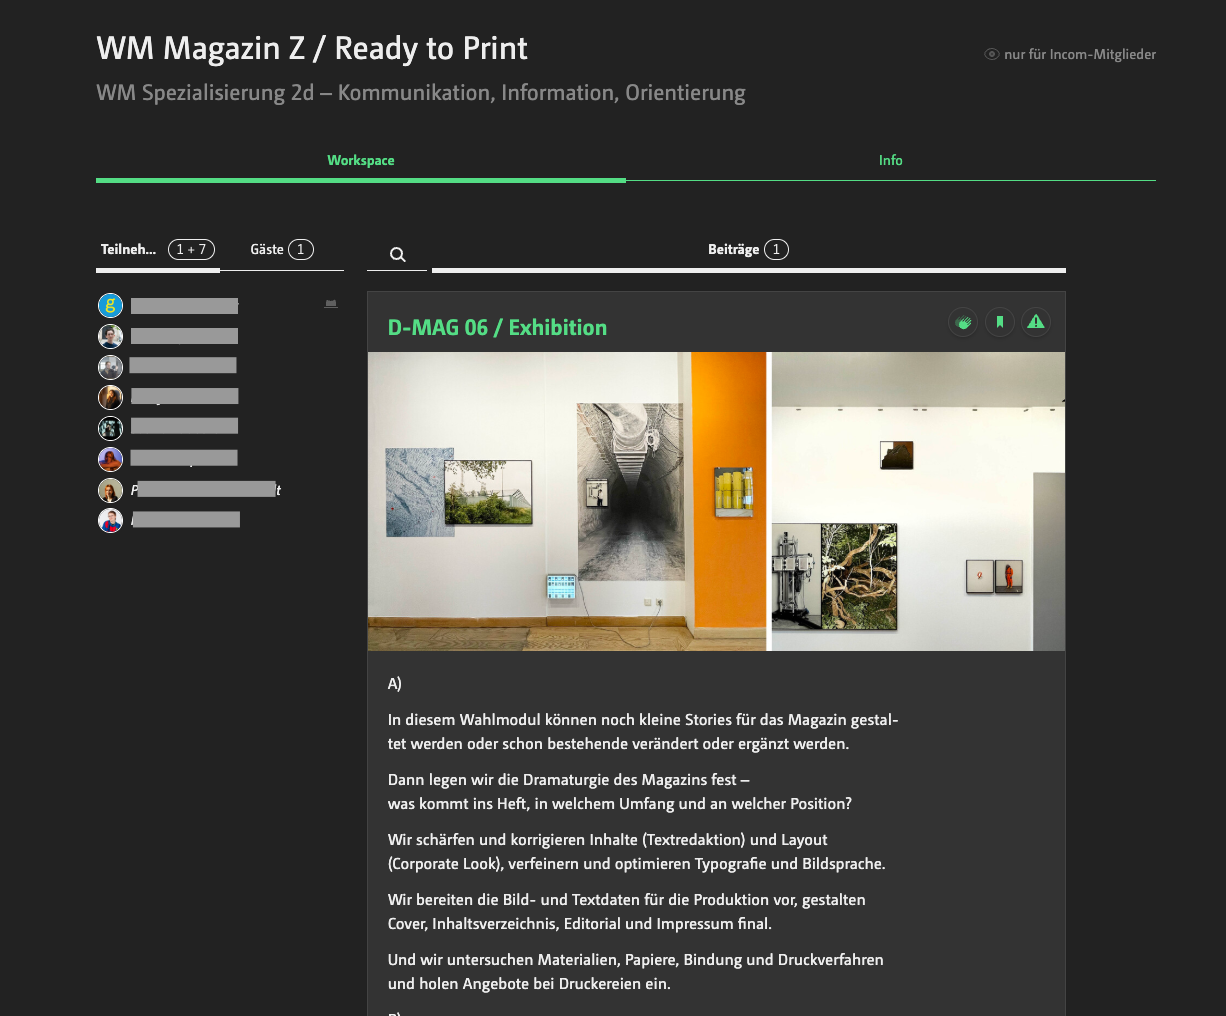The height and width of the screenshot is (1016, 1226).
Task: Click the waving hand applause icon
Action: click(963, 322)
